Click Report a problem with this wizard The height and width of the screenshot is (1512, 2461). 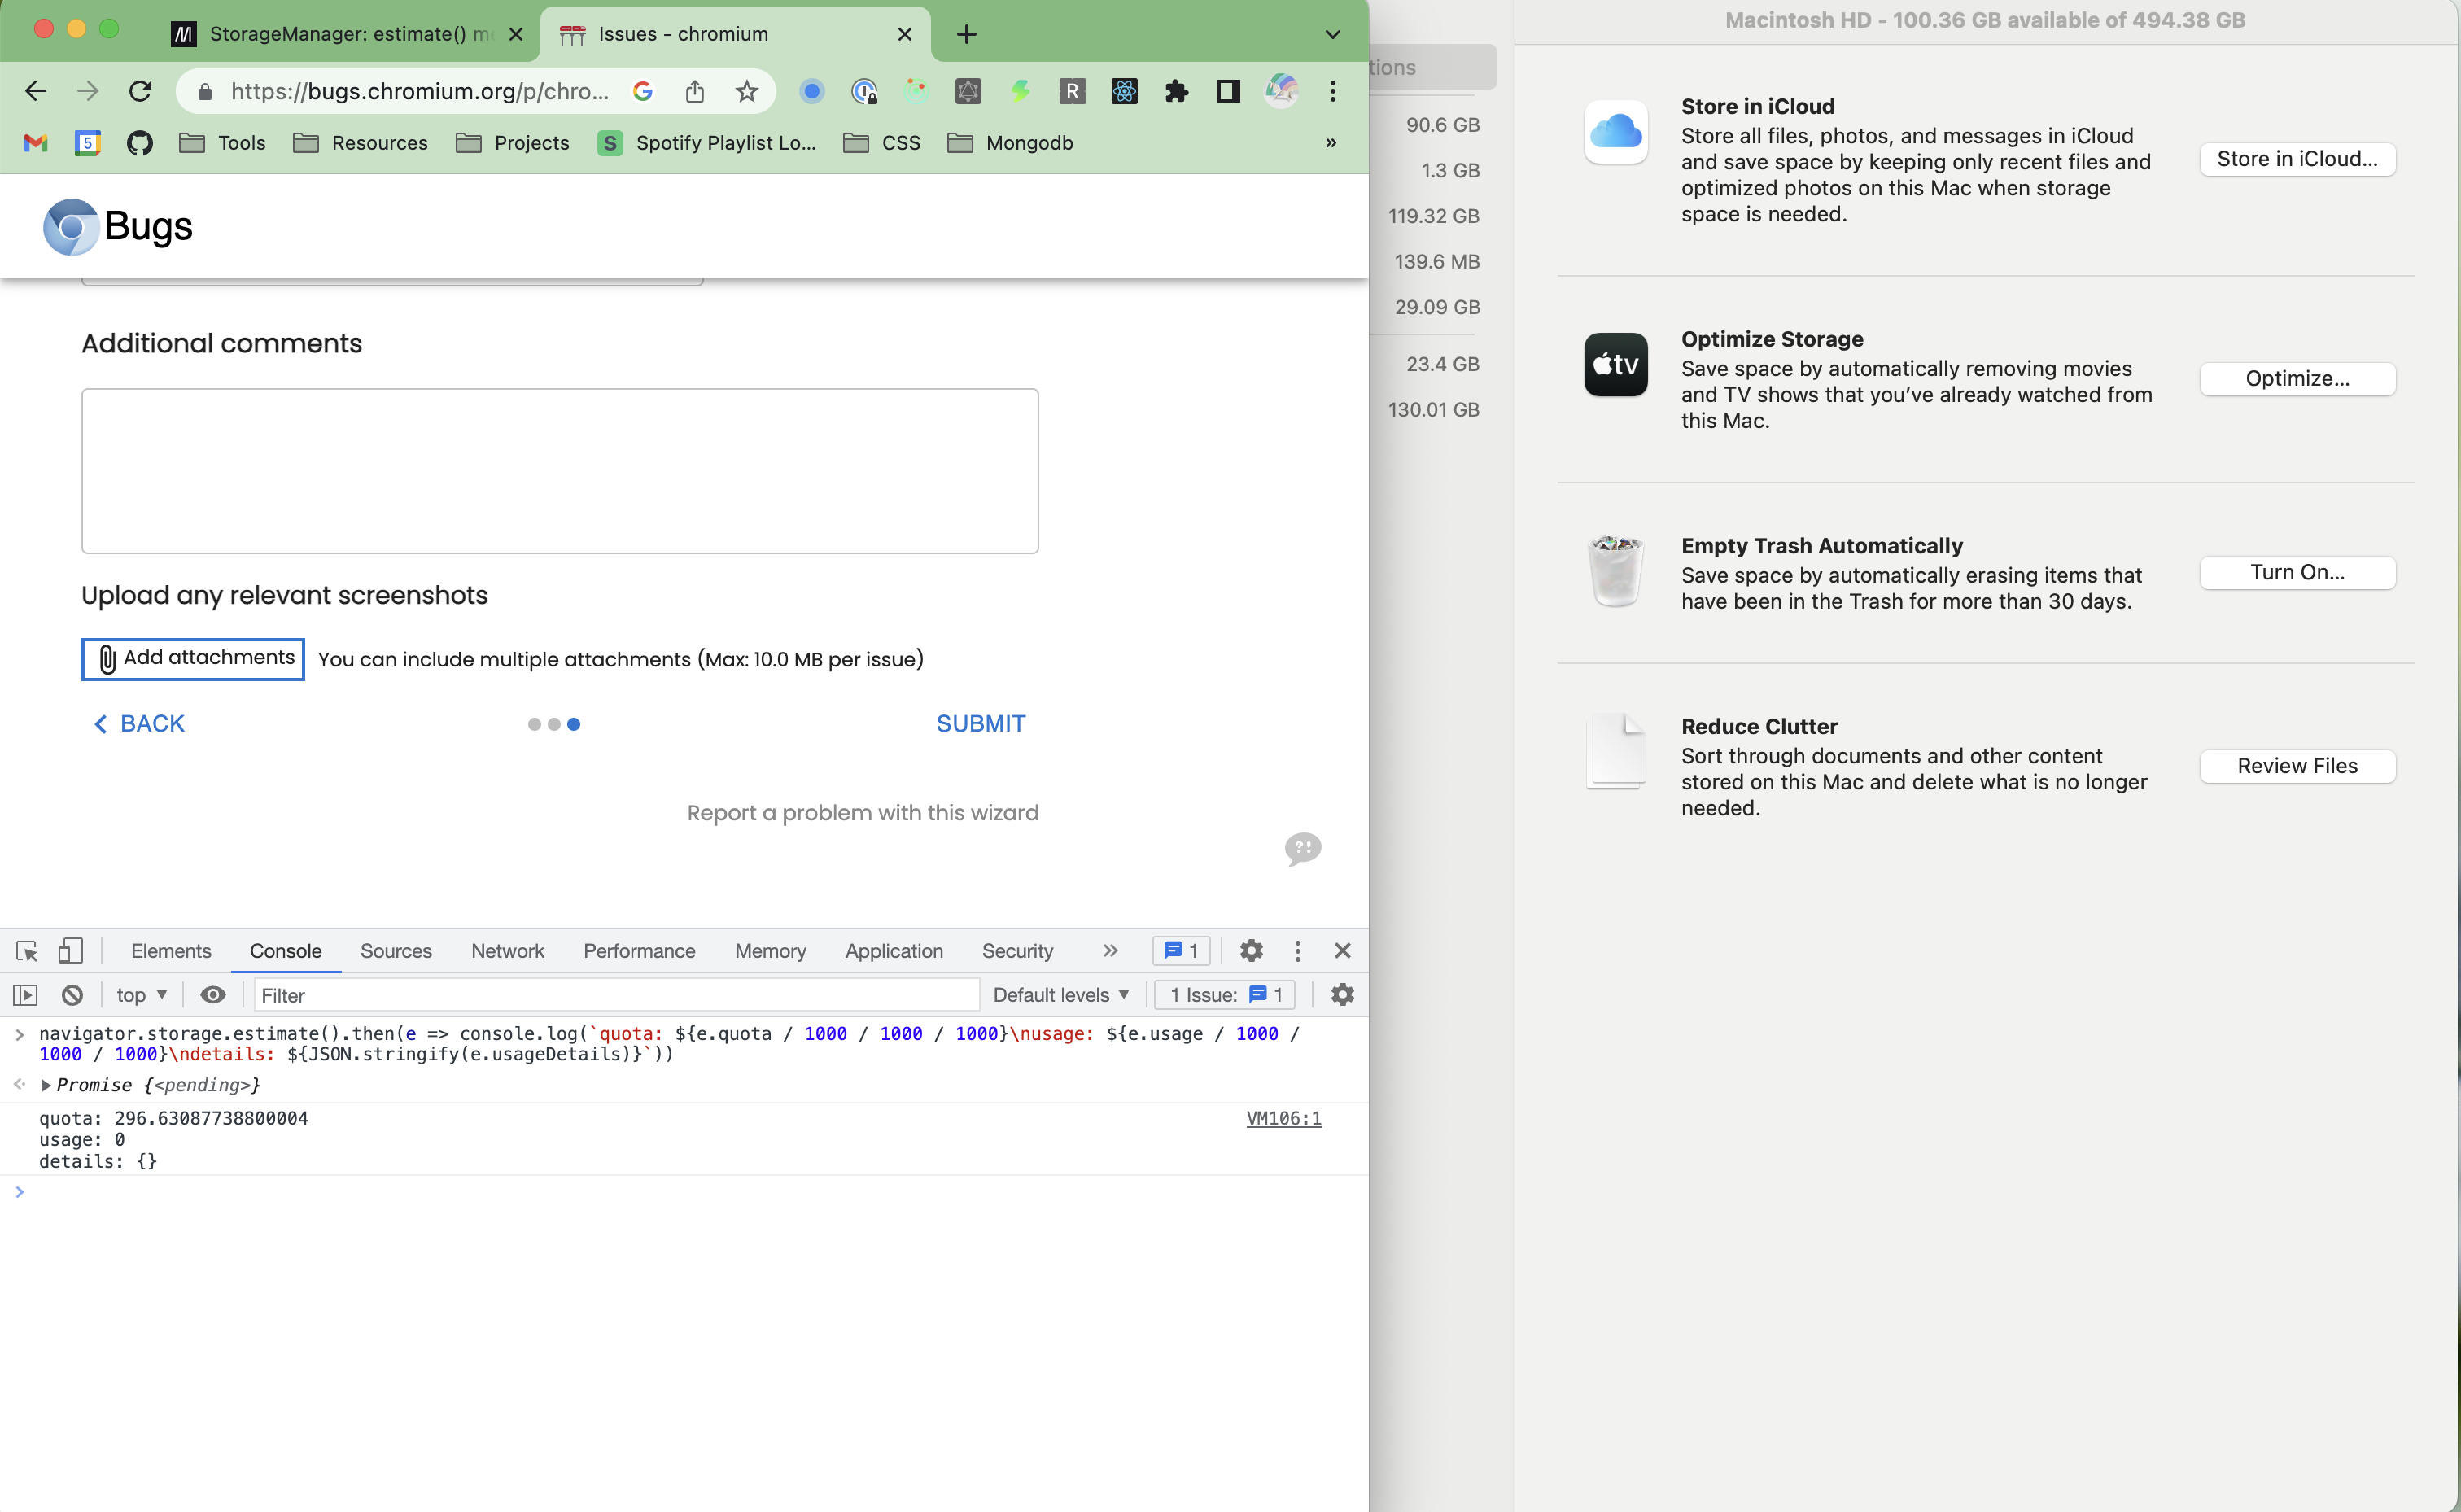click(863, 813)
